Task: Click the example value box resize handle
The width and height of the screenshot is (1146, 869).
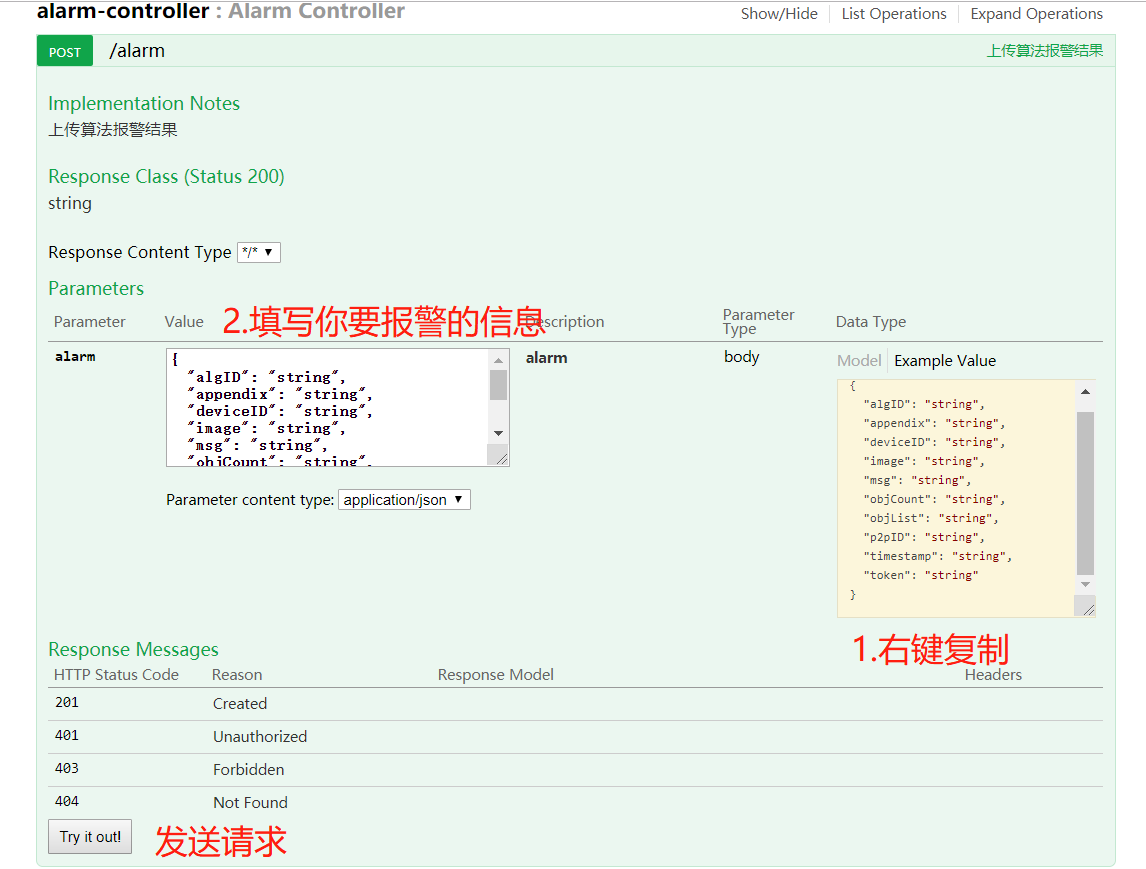Action: [x=1088, y=610]
